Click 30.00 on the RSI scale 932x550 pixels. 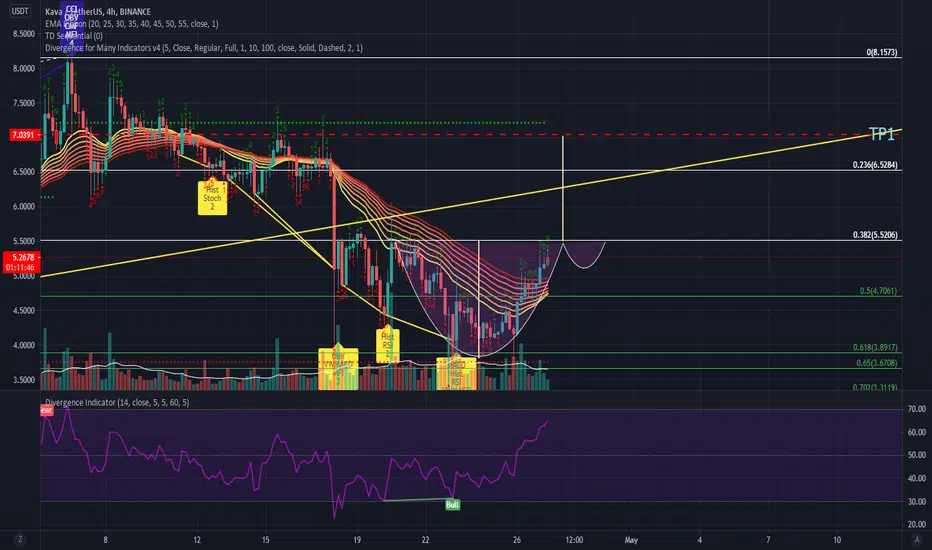point(917,501)
